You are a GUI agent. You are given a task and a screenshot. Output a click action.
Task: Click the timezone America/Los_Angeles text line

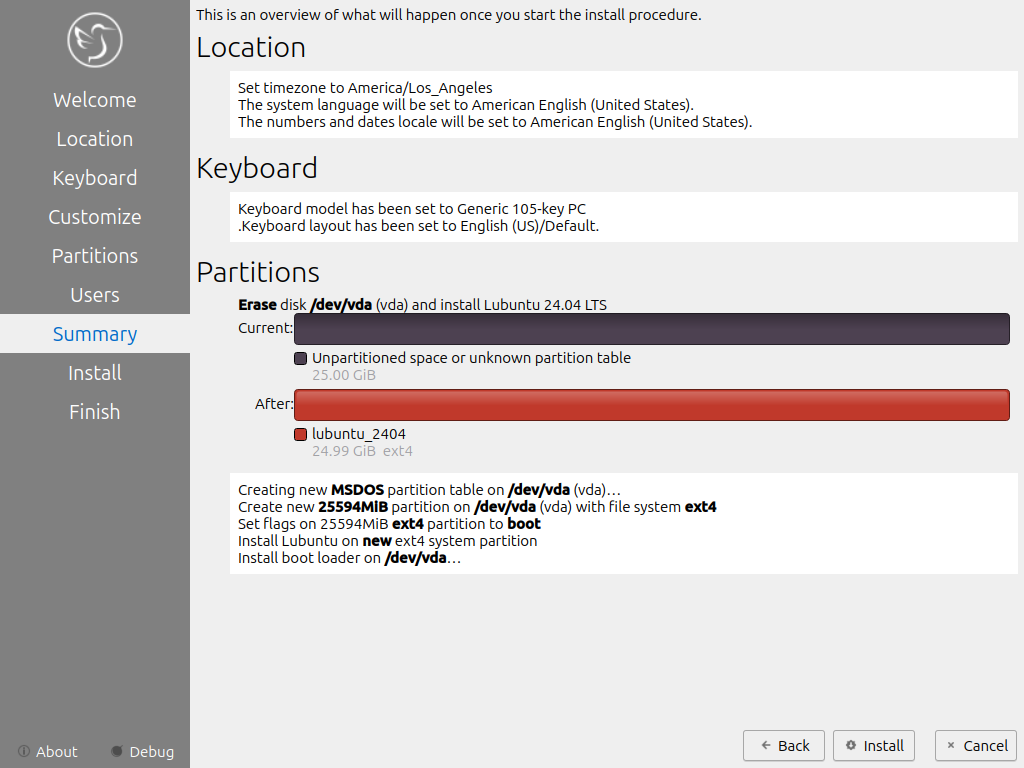(365, 88)
